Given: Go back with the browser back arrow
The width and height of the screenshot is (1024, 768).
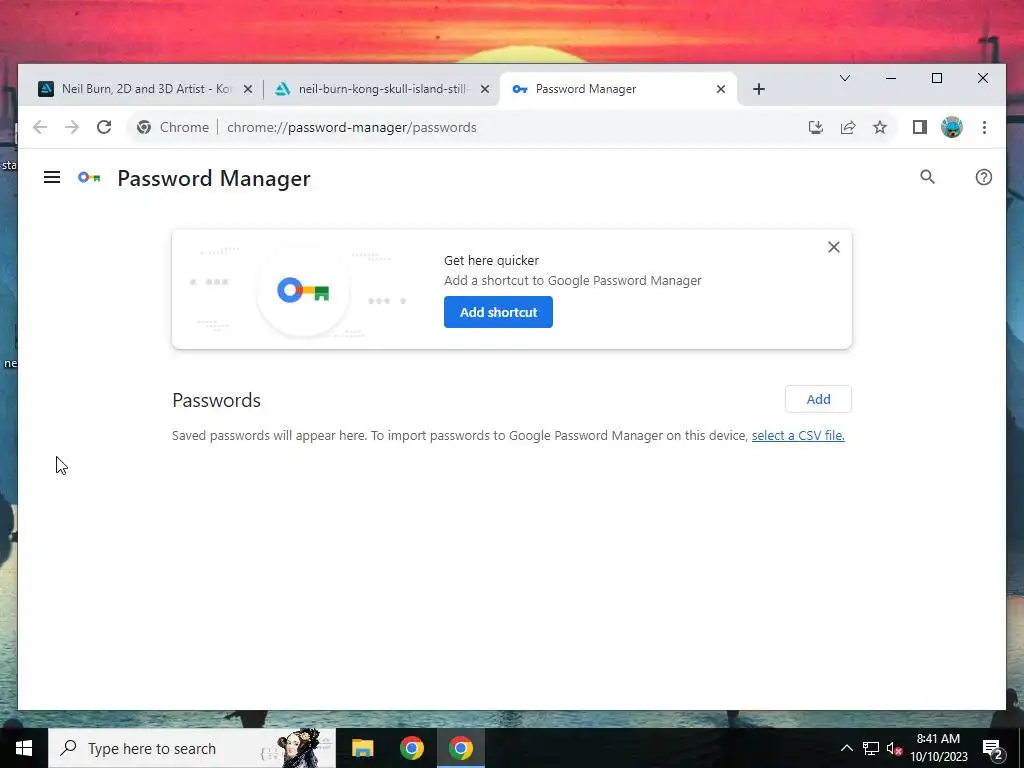Looking at the screenshot, I should [40, 127].
